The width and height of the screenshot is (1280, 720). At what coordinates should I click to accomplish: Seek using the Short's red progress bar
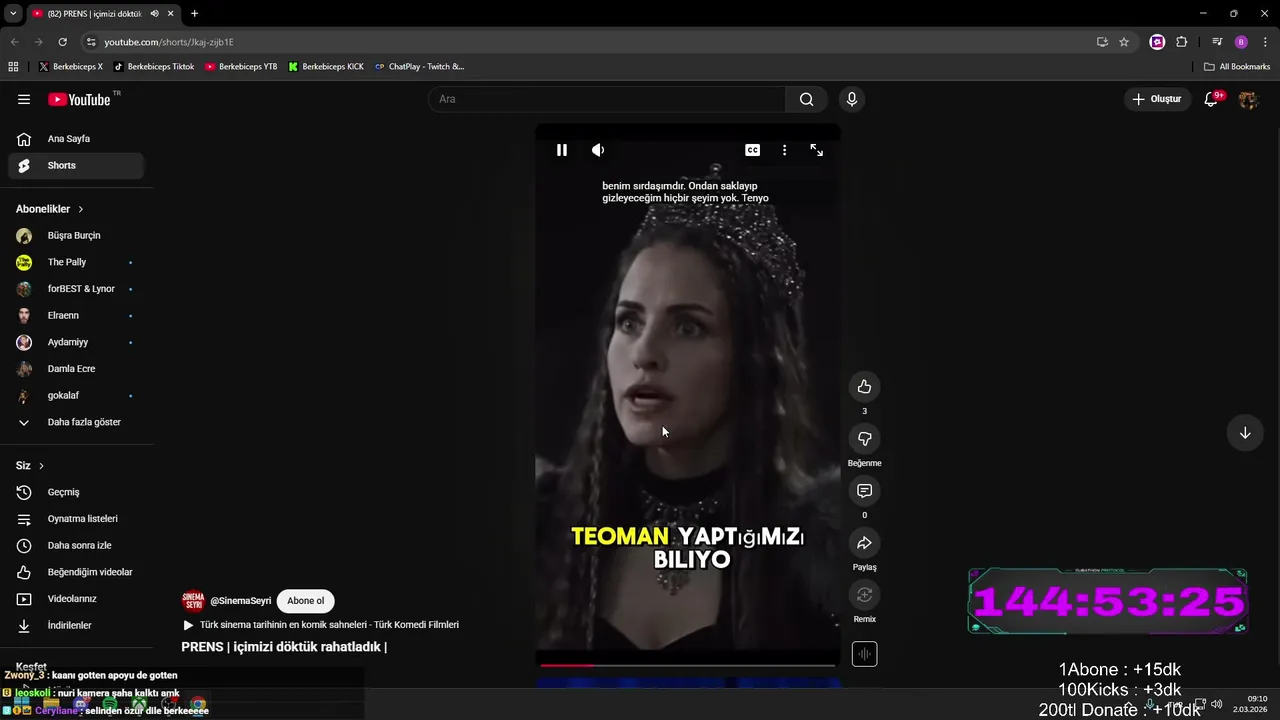pyautogui.click(x=688, y=664)
